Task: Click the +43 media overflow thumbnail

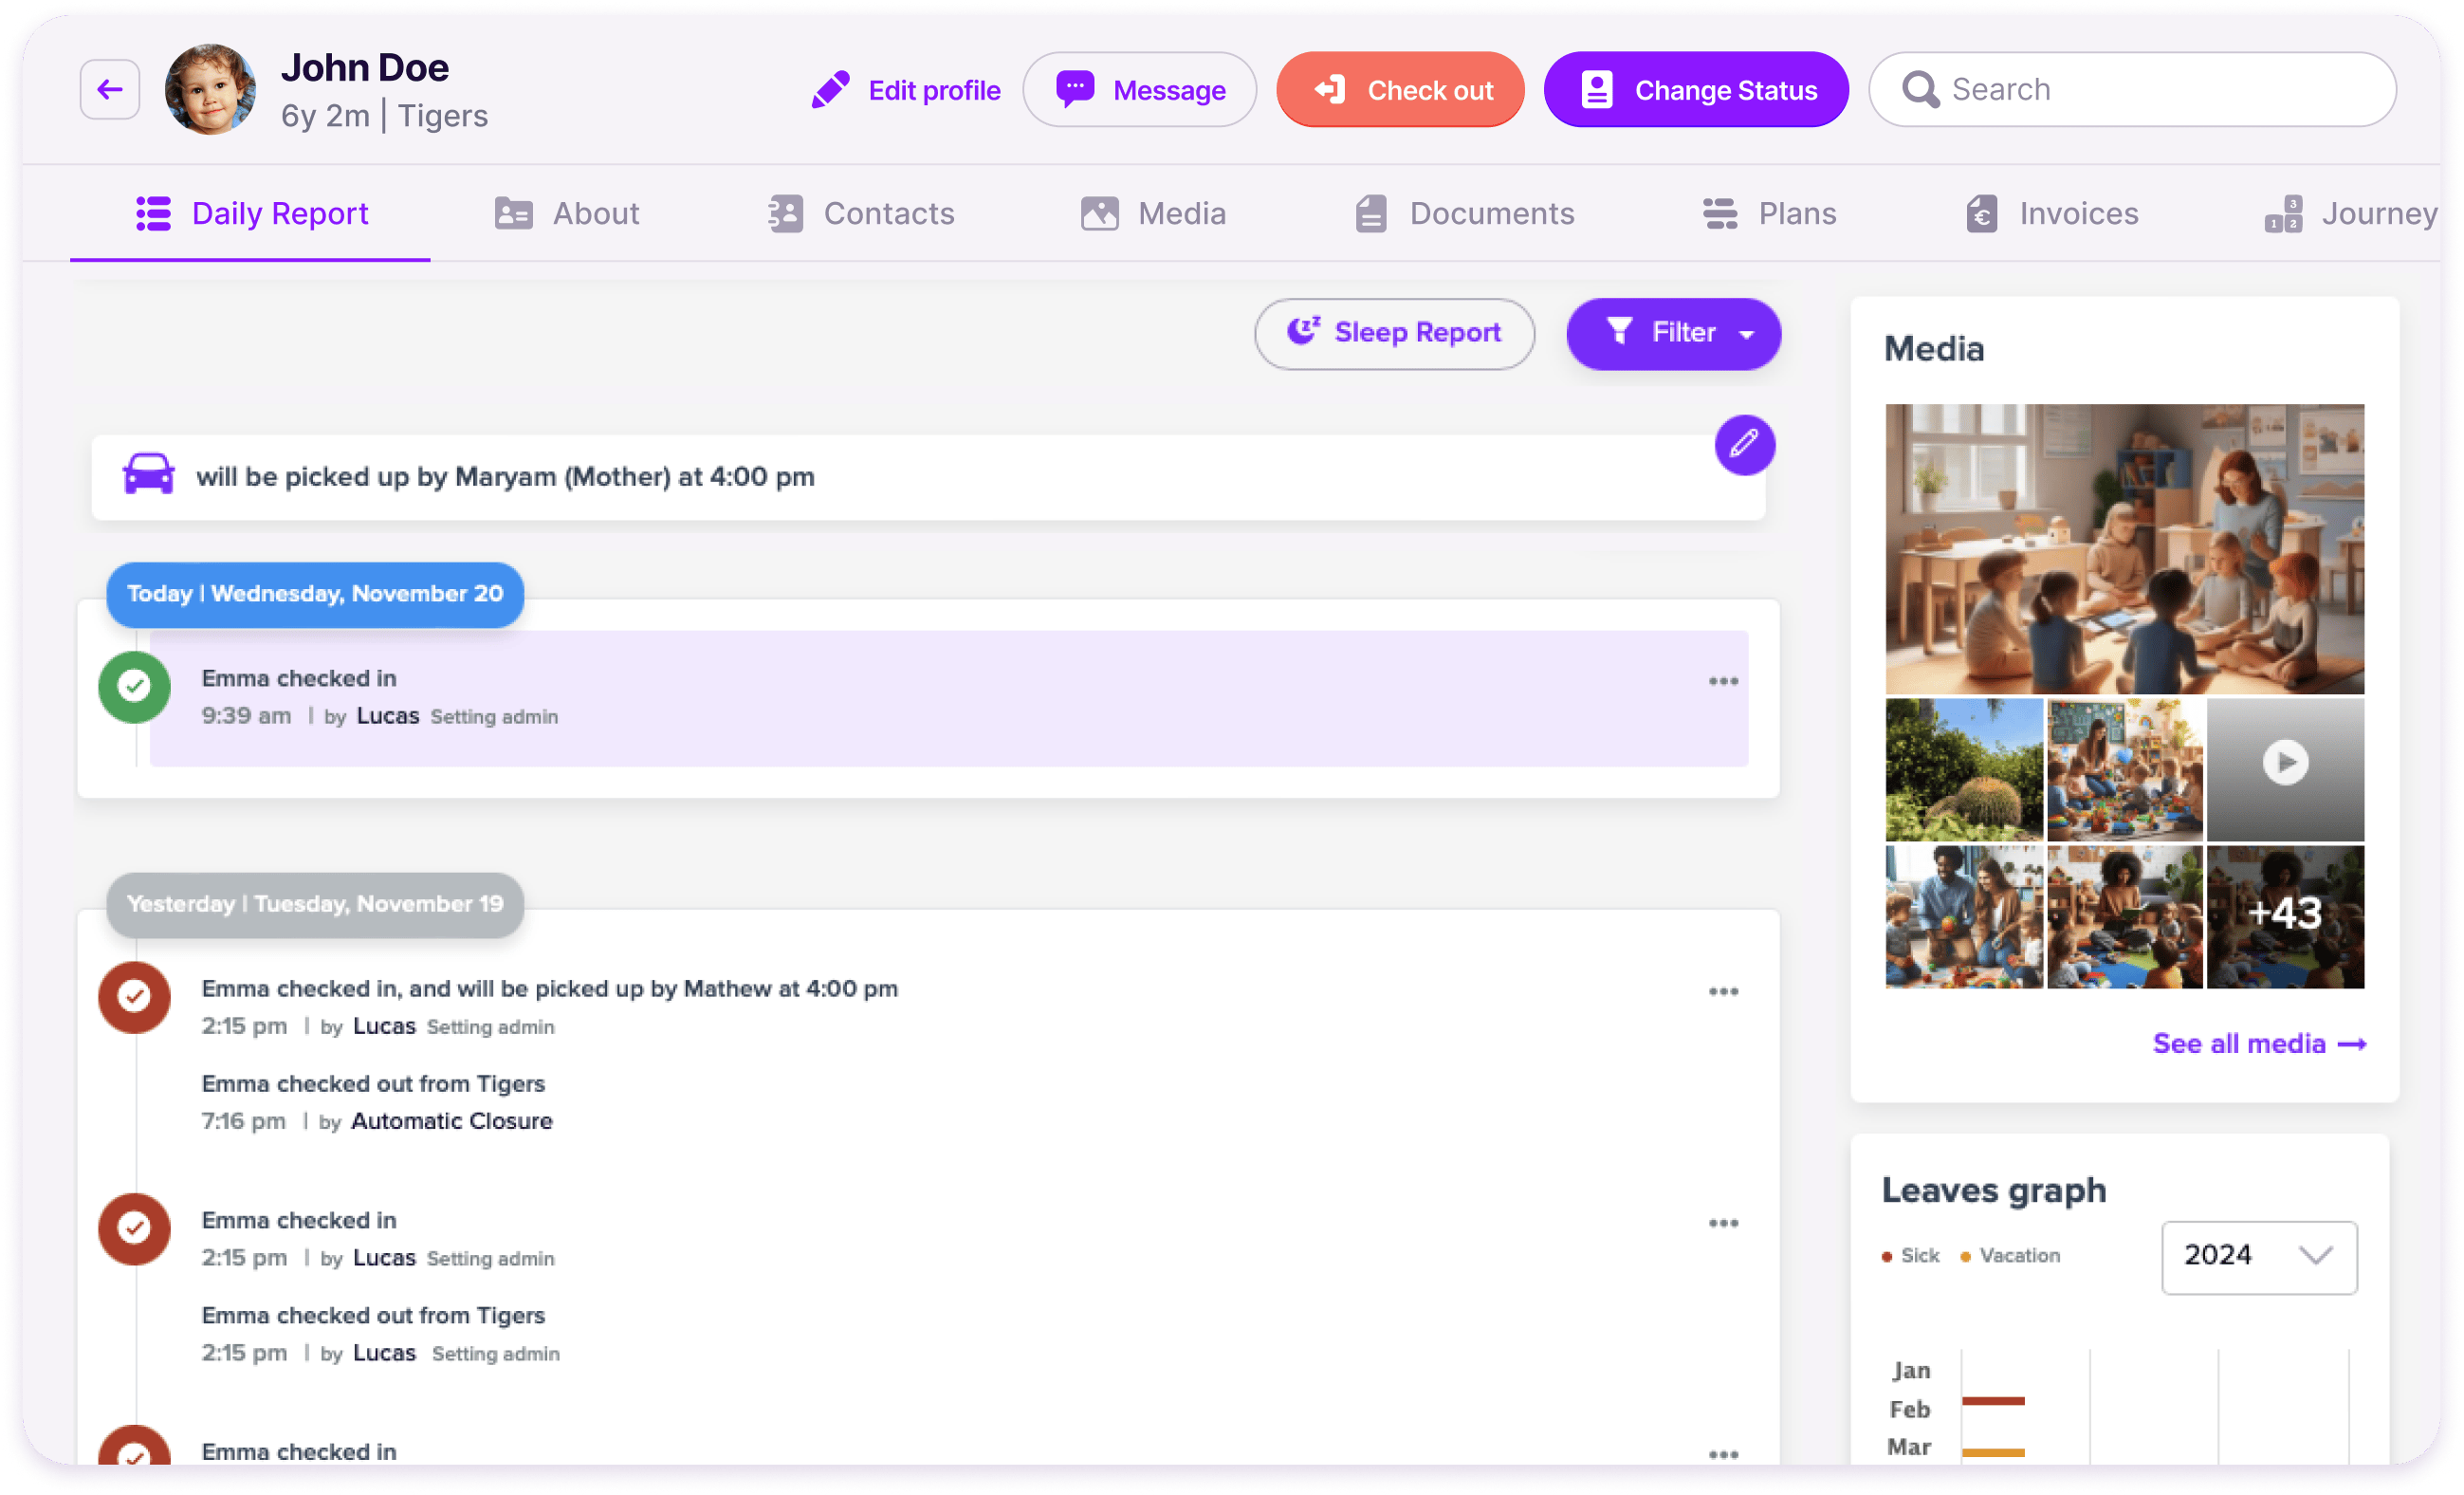Action: click(x=2285, y=915)
